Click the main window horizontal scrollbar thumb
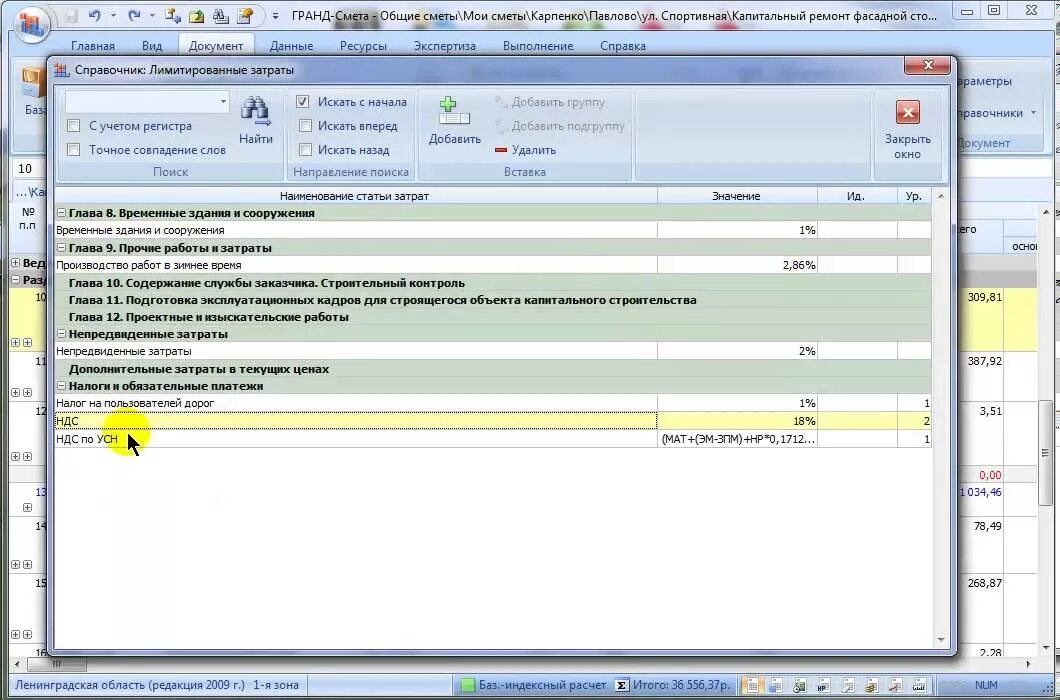The width and height of the screenshot is (1060, 700). click(x=56, y=664)
